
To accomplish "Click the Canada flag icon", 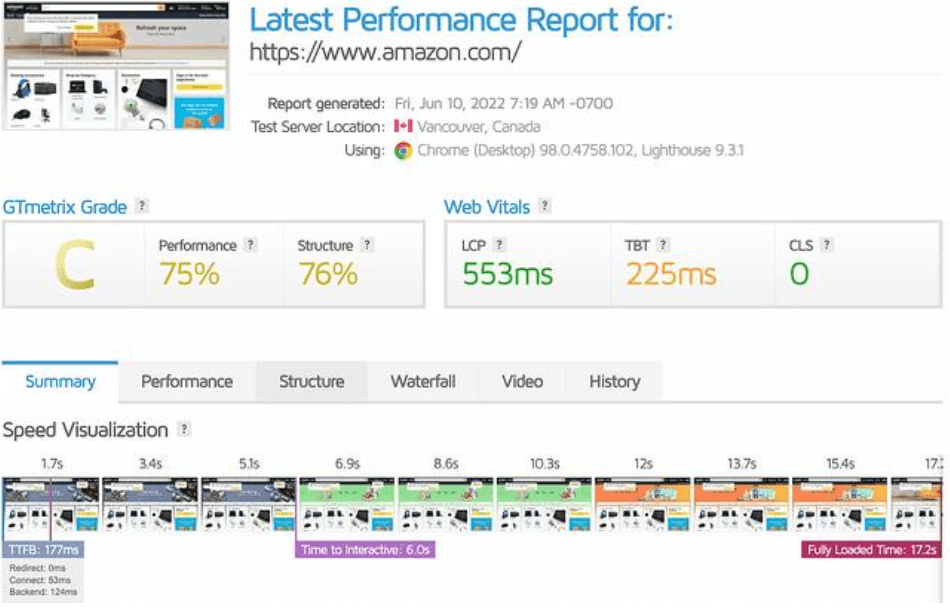I will coord(403,126).
